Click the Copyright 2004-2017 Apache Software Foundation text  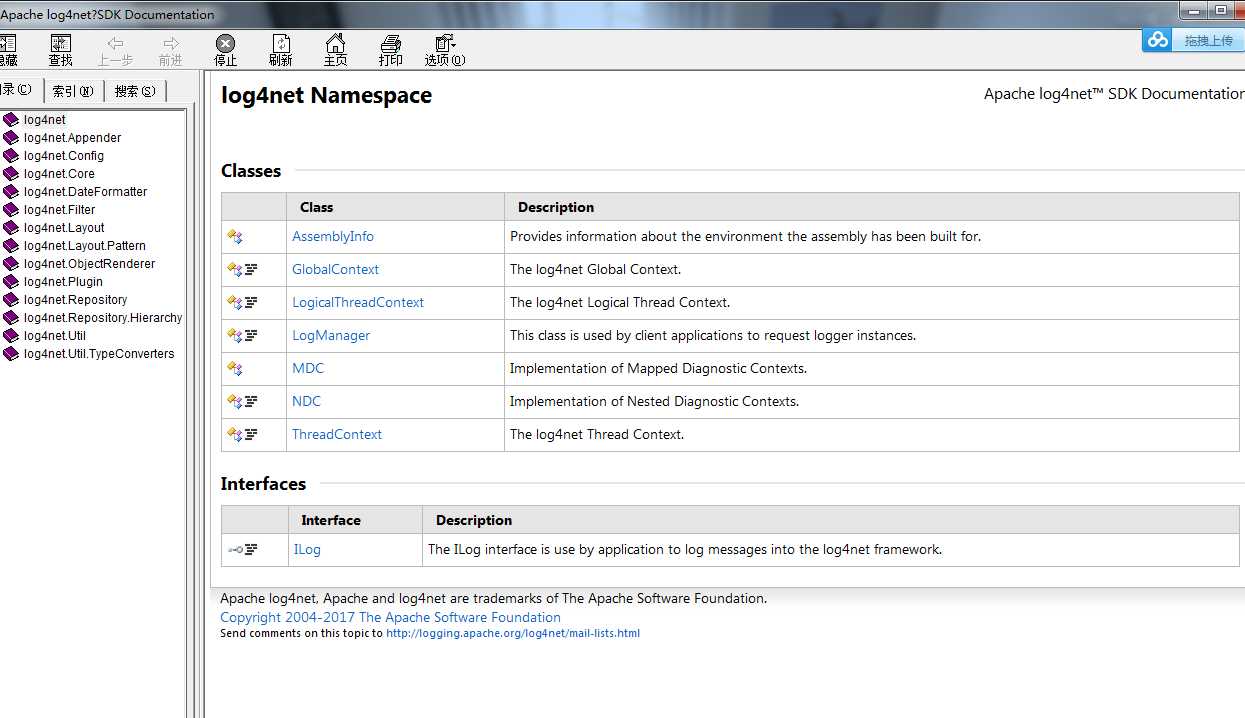click(390, 617)
